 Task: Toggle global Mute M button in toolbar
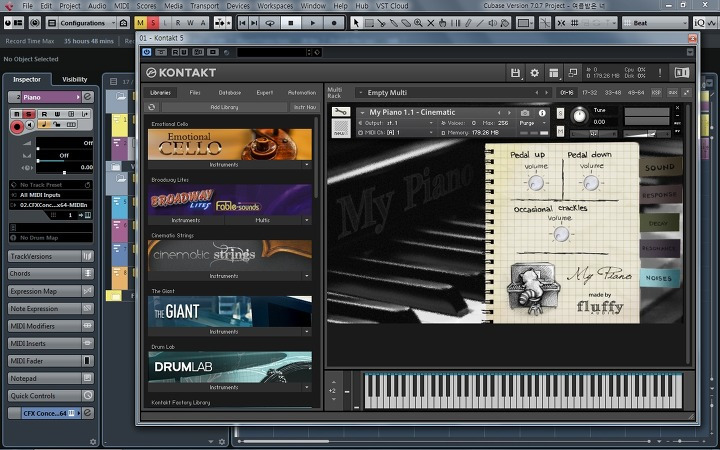(x=141, y=23)
